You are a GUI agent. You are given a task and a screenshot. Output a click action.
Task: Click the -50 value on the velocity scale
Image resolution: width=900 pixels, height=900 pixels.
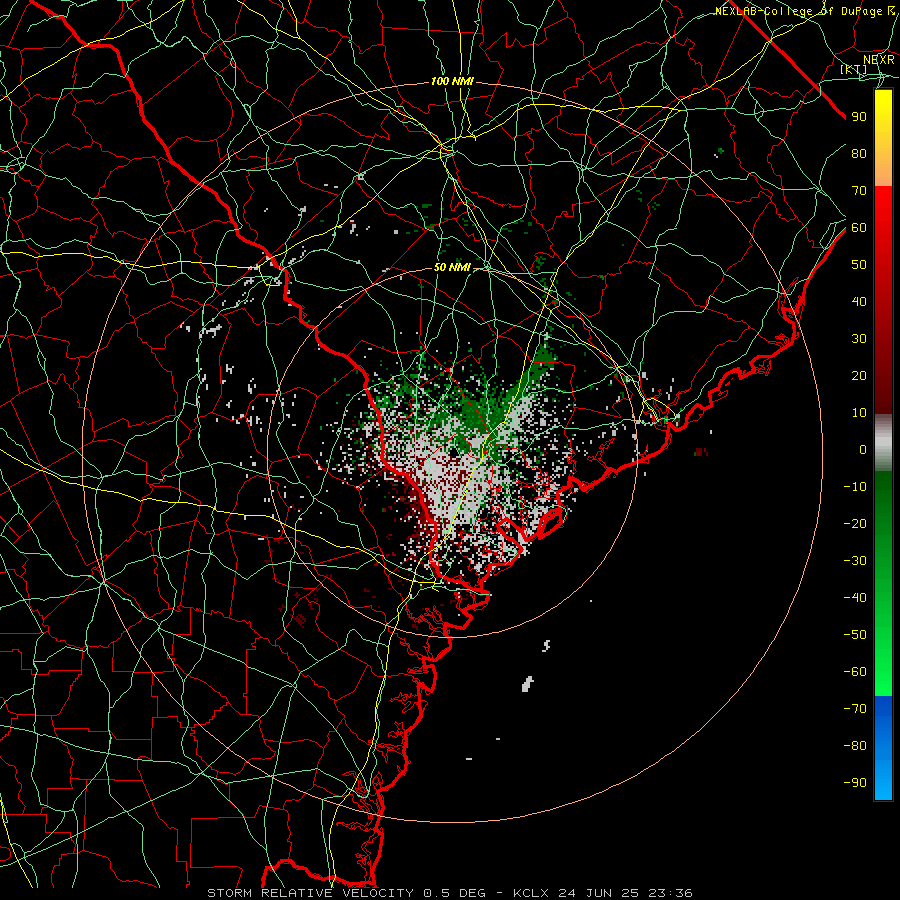pyautogui.click(x=855, y=635)
